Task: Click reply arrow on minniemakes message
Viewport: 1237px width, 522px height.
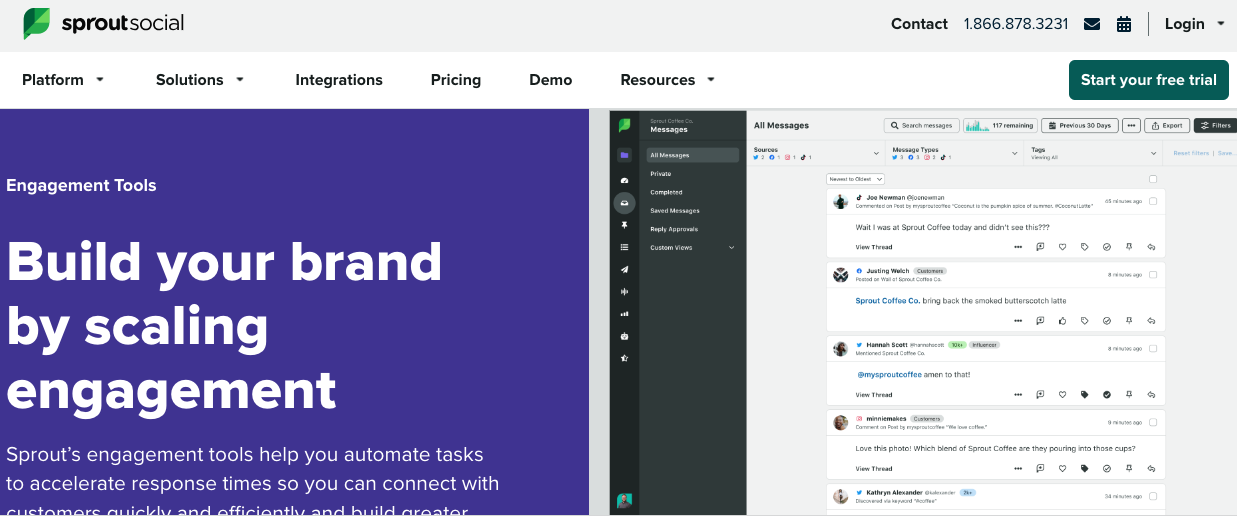Action: click(x=1151, y=468)
